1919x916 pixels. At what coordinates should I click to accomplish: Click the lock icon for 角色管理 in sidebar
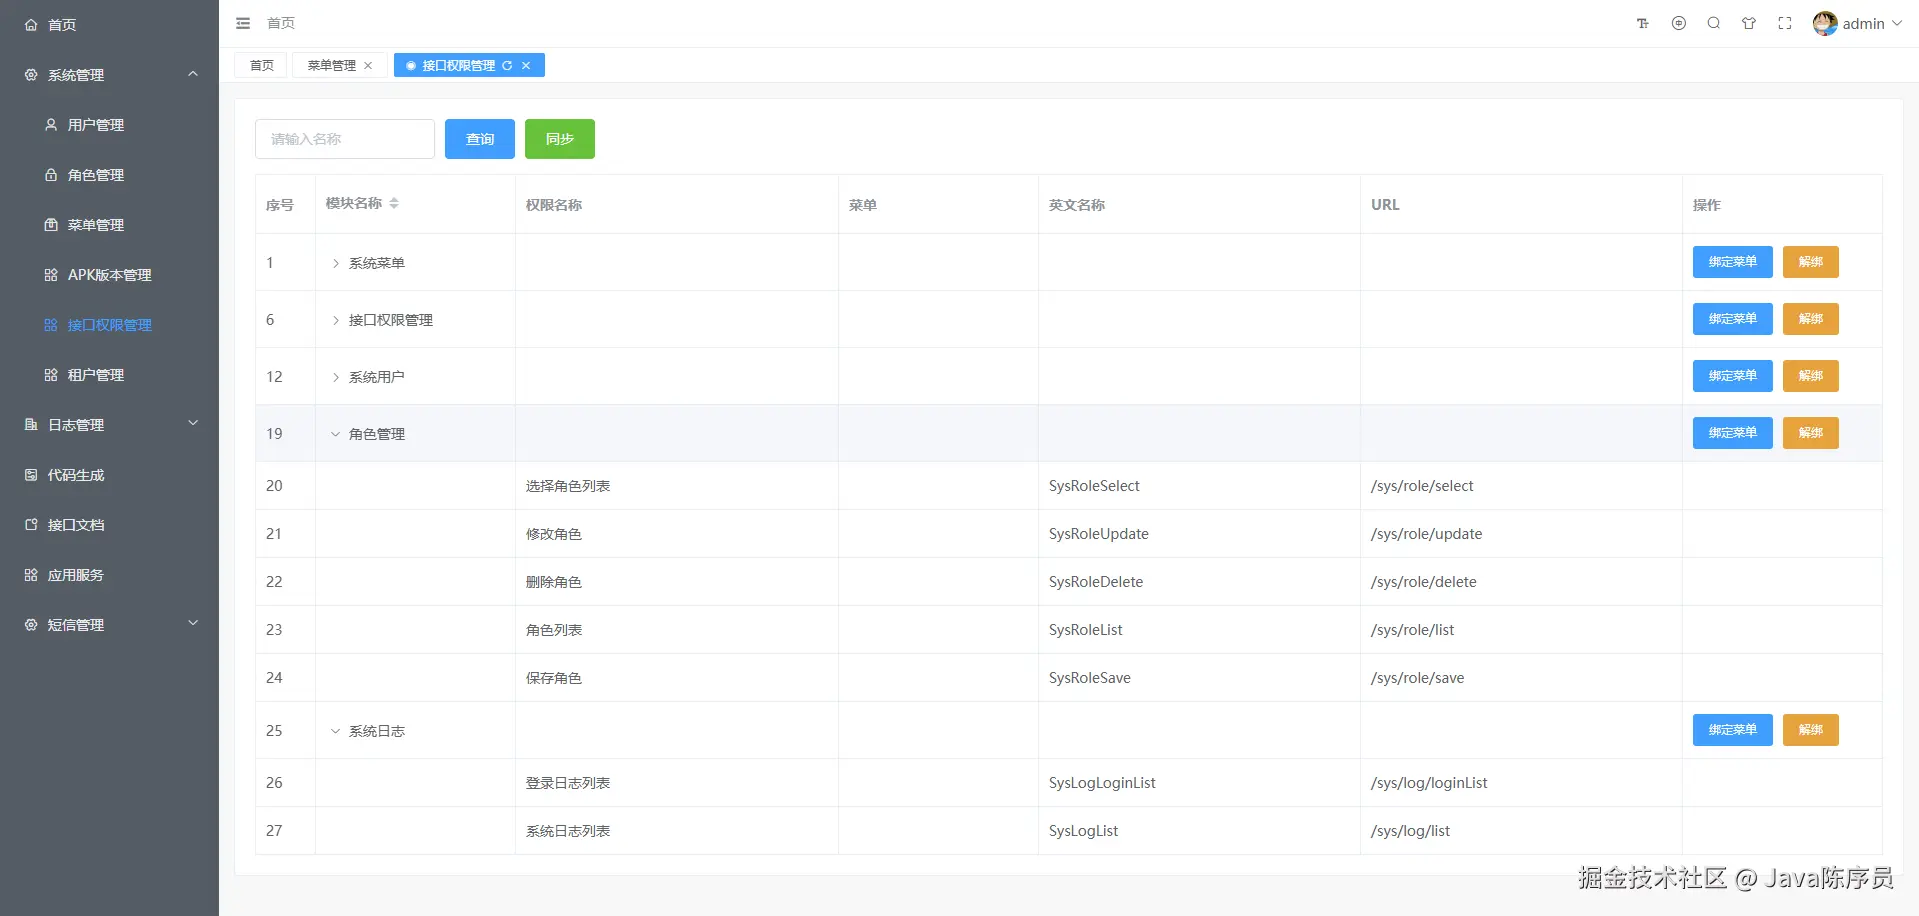[51, 175]
